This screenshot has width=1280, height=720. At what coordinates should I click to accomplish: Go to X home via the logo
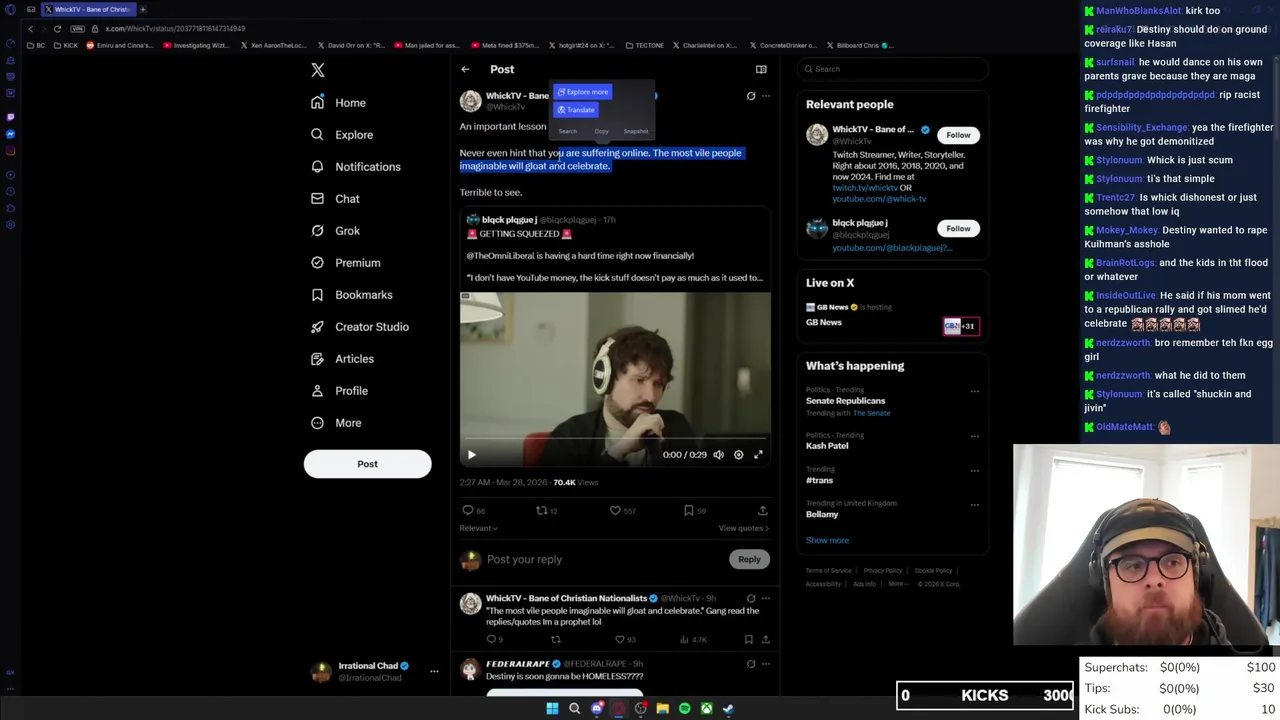click(x=318, y=70)
